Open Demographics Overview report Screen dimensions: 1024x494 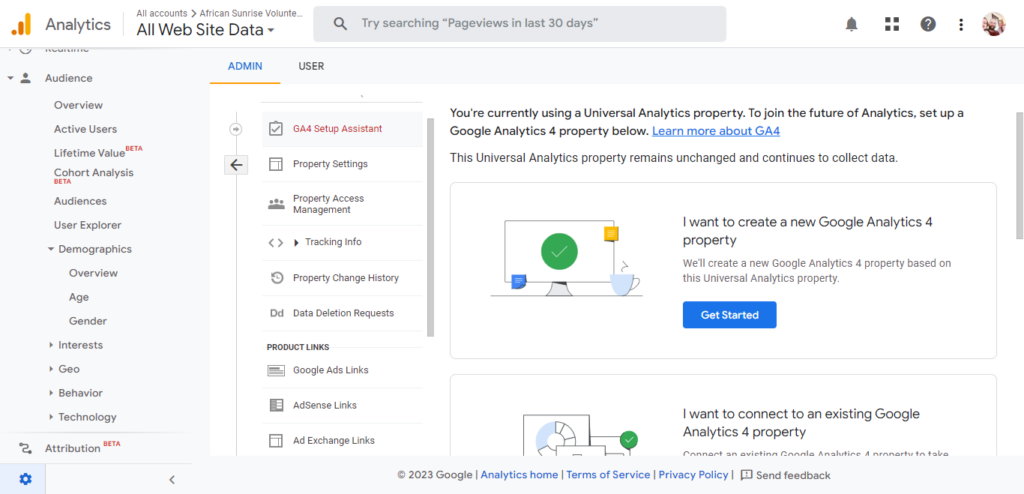(x=93, y=273)
